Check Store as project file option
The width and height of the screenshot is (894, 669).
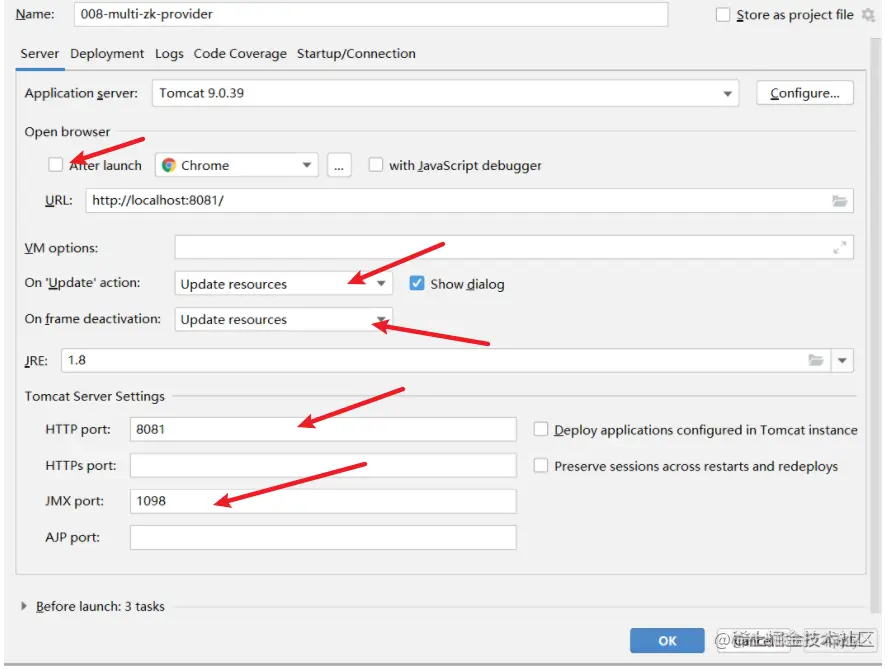tap(722, 15)
